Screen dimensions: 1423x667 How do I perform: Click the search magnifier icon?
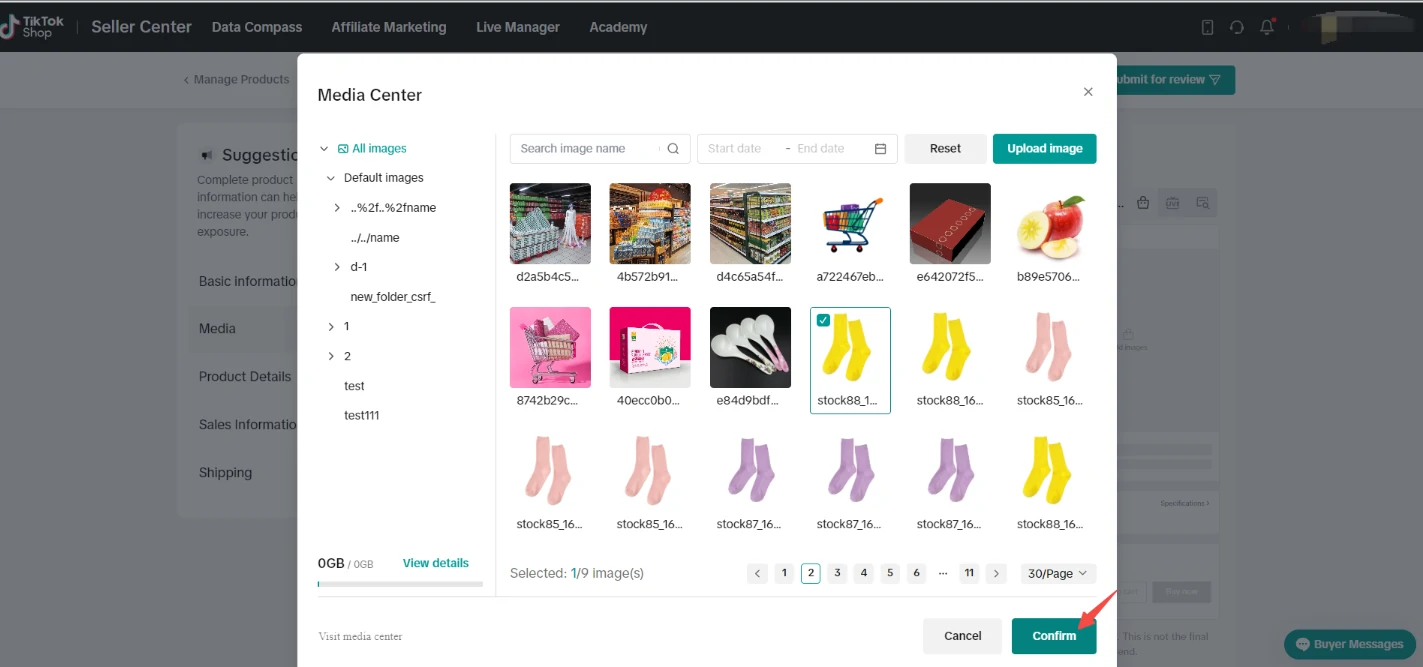(x=673, y=149)
